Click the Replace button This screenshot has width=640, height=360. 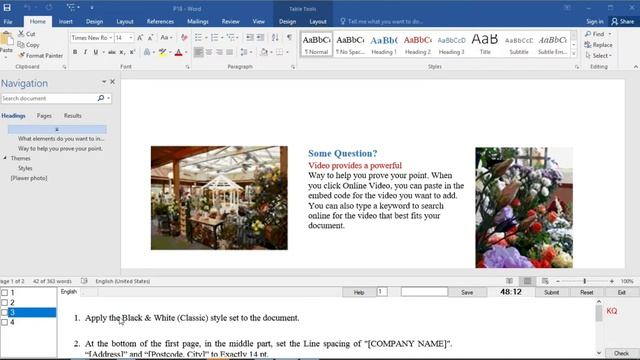click(598, 45)
